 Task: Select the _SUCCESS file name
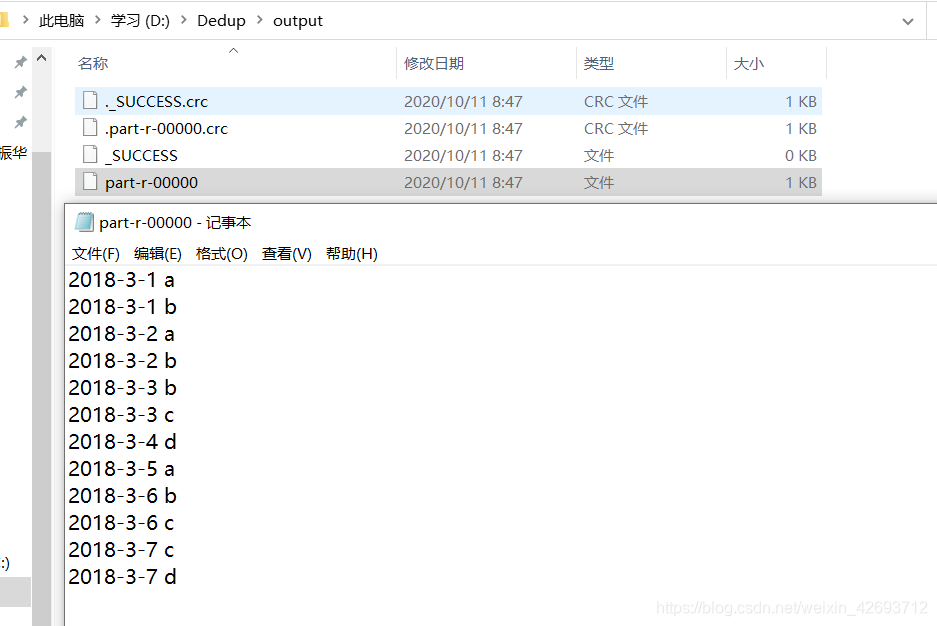tap(142, 155)
